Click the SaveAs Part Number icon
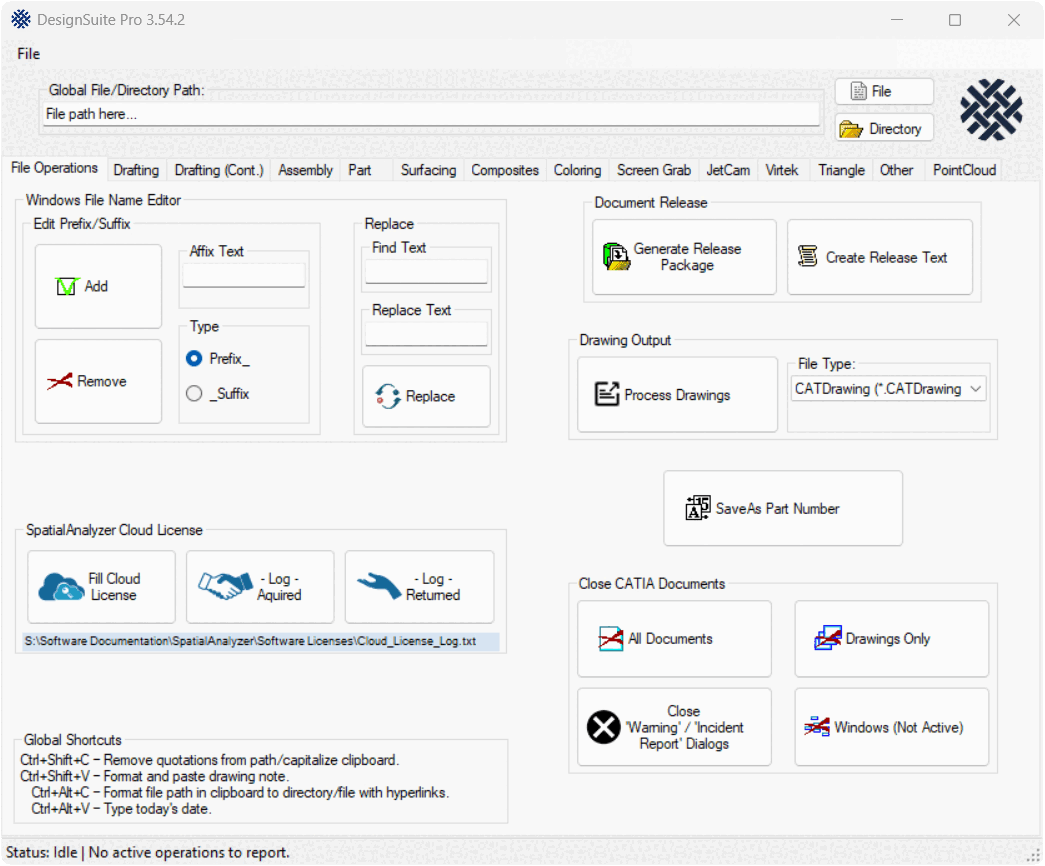Viewport: 1045px width, 866px height. coord(698,508)
